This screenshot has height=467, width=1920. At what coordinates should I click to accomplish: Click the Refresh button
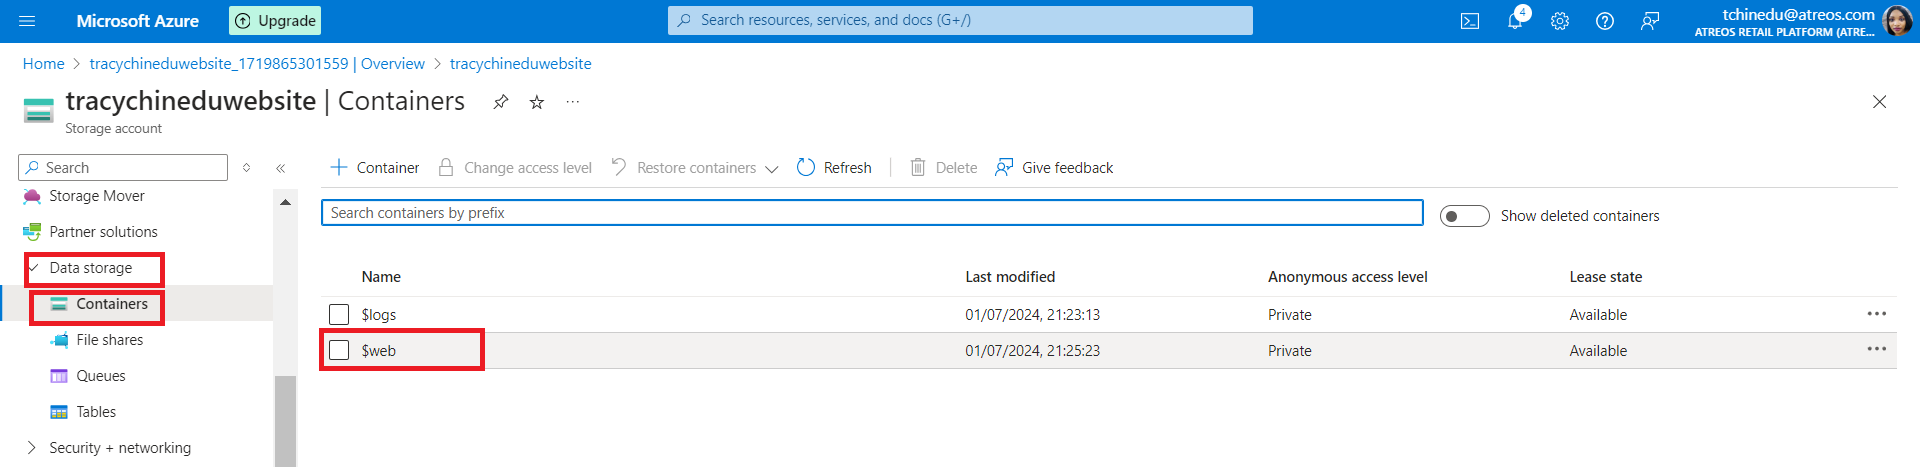(x=834, y=168)
